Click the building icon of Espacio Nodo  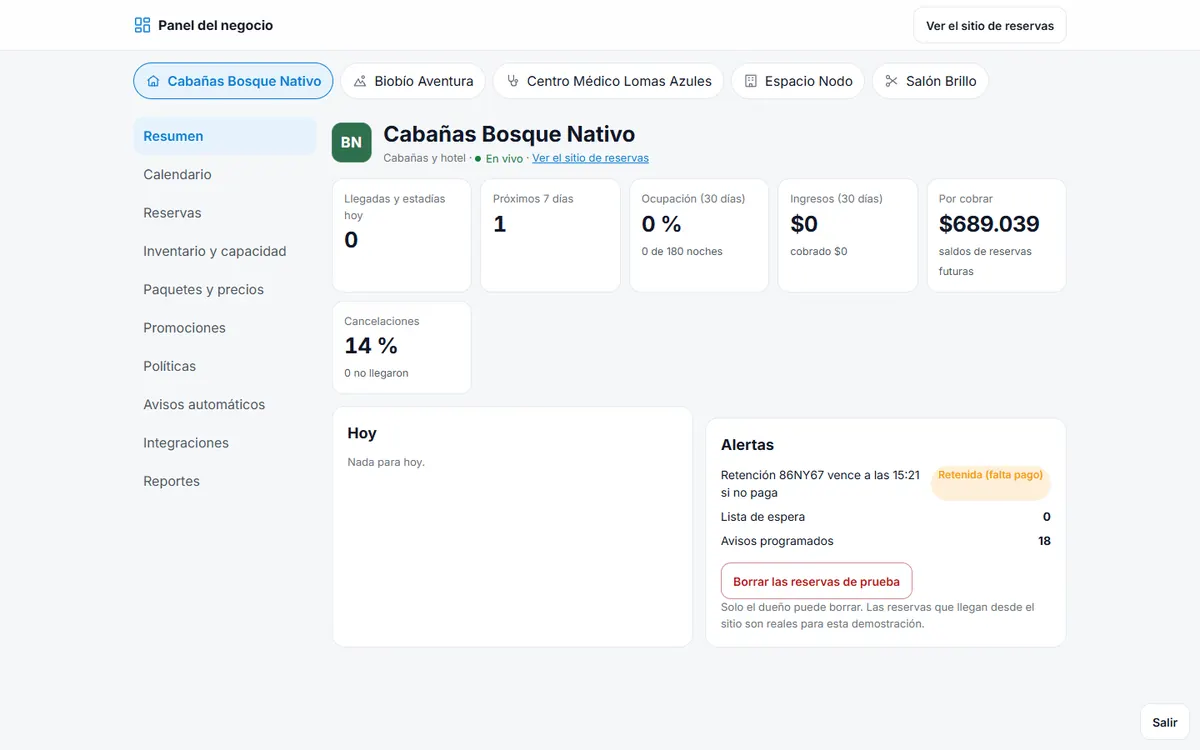point(751,81)
